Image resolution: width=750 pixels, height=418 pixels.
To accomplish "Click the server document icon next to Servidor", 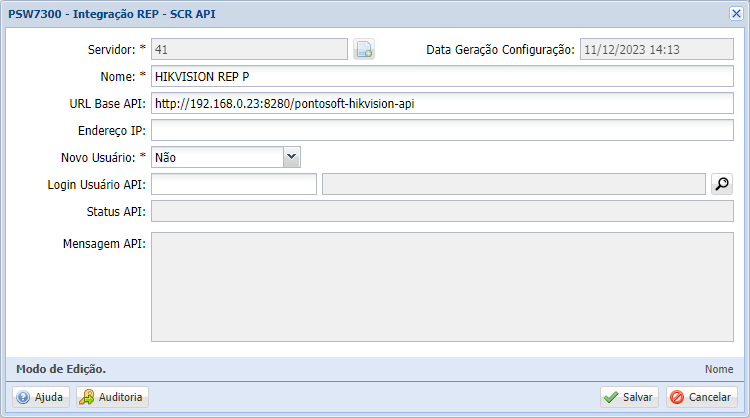I will [x=364, y=49].
